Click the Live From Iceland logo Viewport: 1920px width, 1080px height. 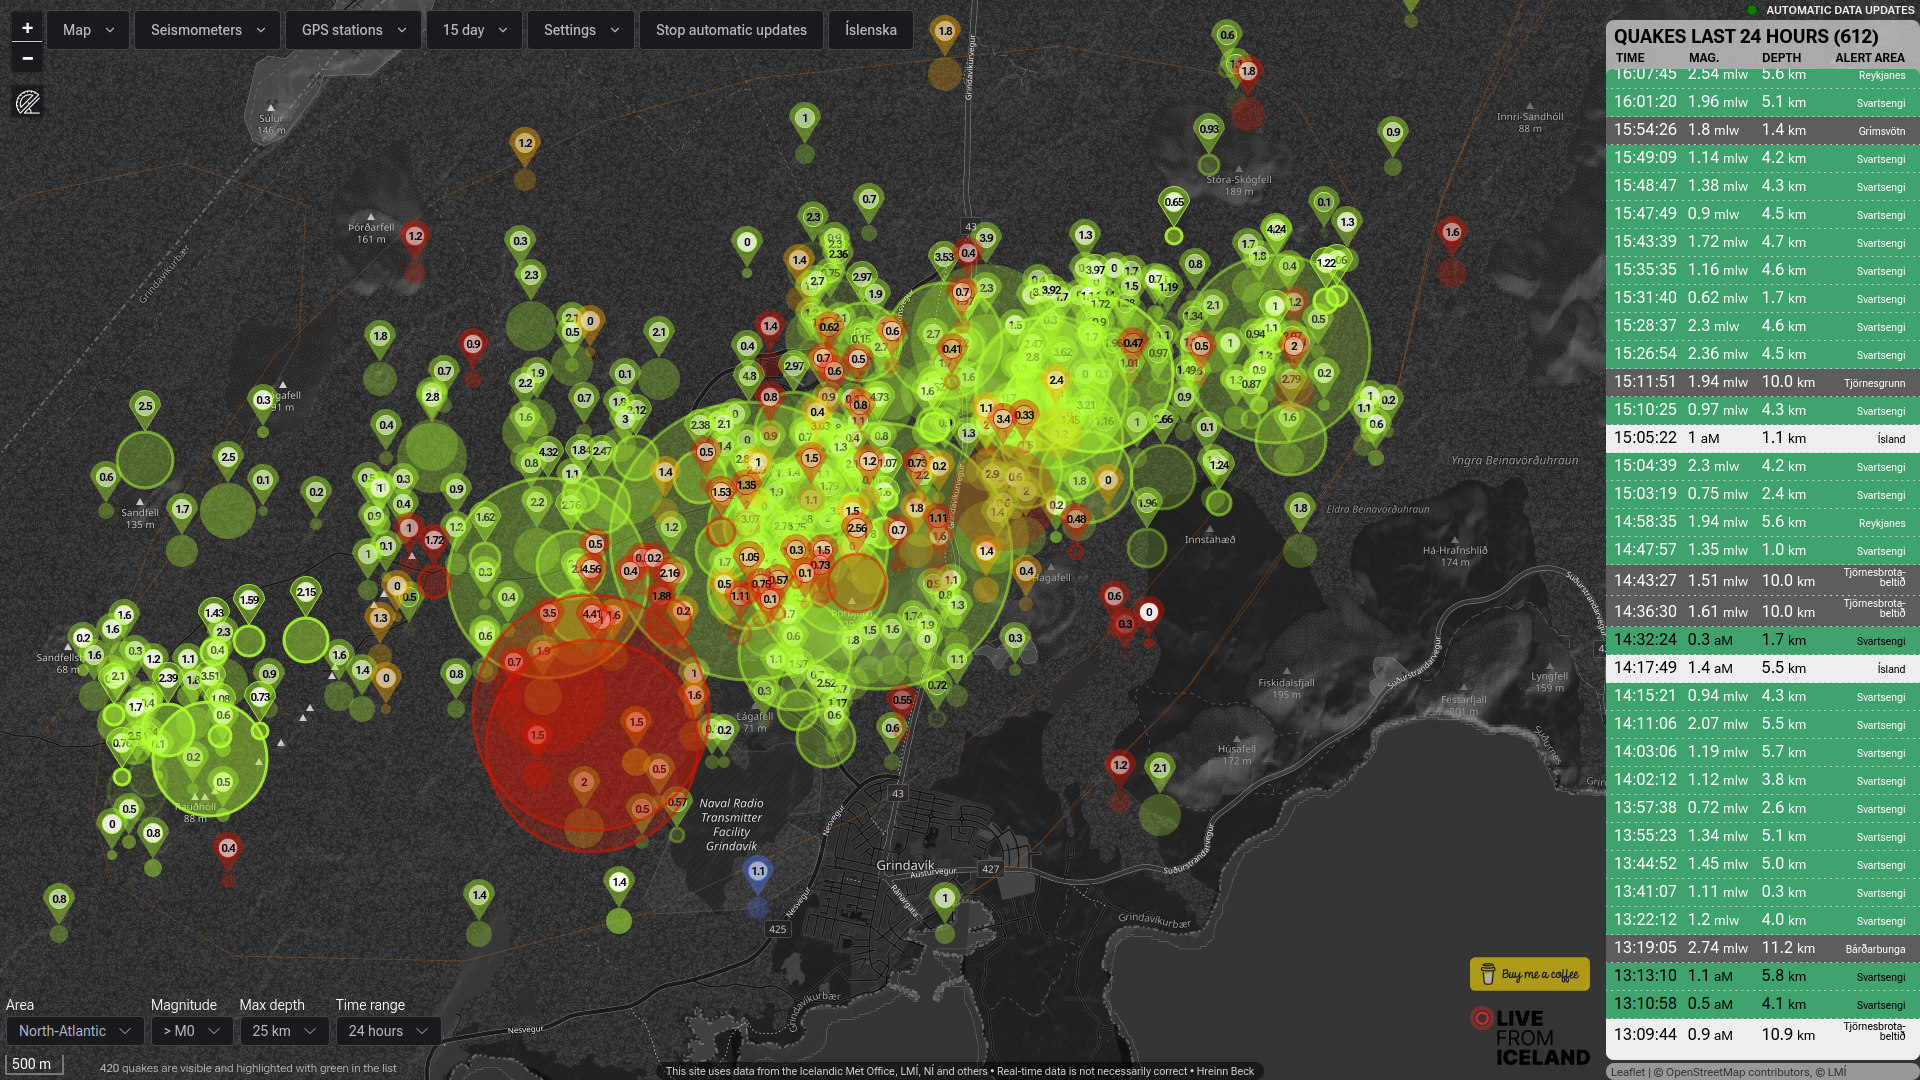coord(1530,1037)
